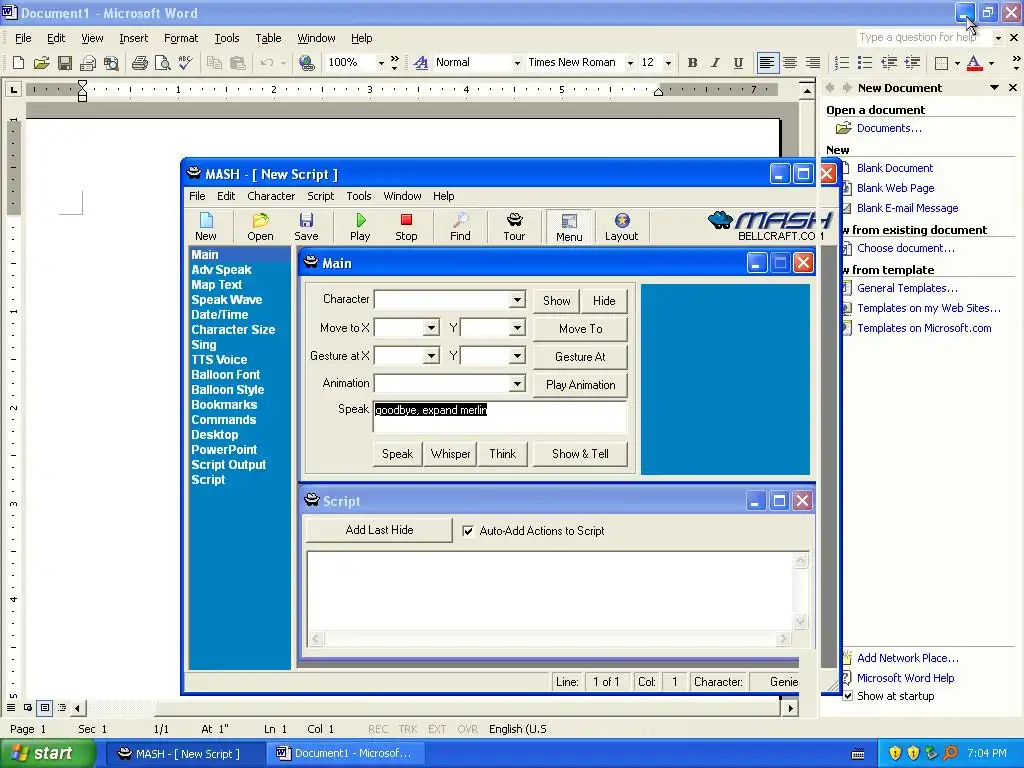
Task: Click New document icon in Word toolbar
Action: (x=18, y=63)
